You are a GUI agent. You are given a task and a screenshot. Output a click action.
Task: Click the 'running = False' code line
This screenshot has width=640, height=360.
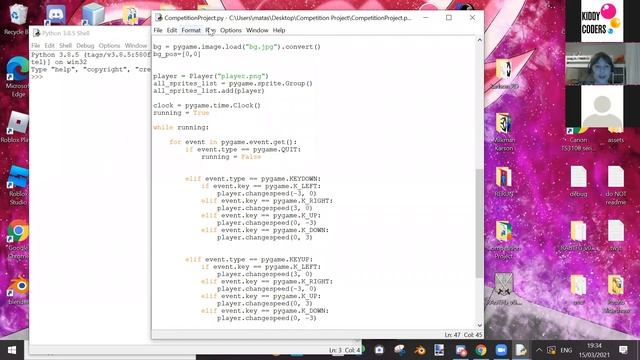pyautogui.click(x=231, y=157)
